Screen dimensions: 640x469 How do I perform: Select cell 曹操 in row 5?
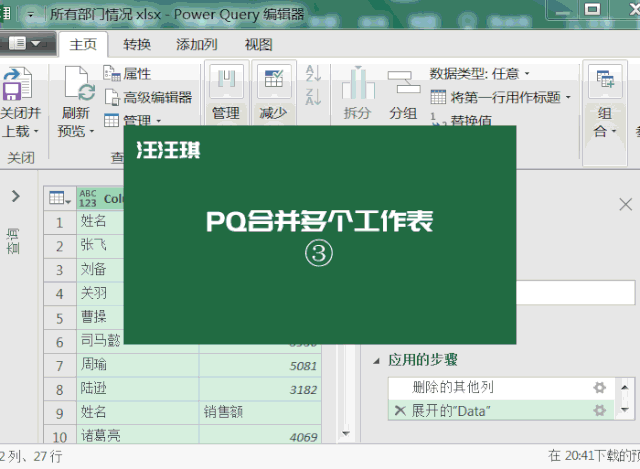point(100,317)
